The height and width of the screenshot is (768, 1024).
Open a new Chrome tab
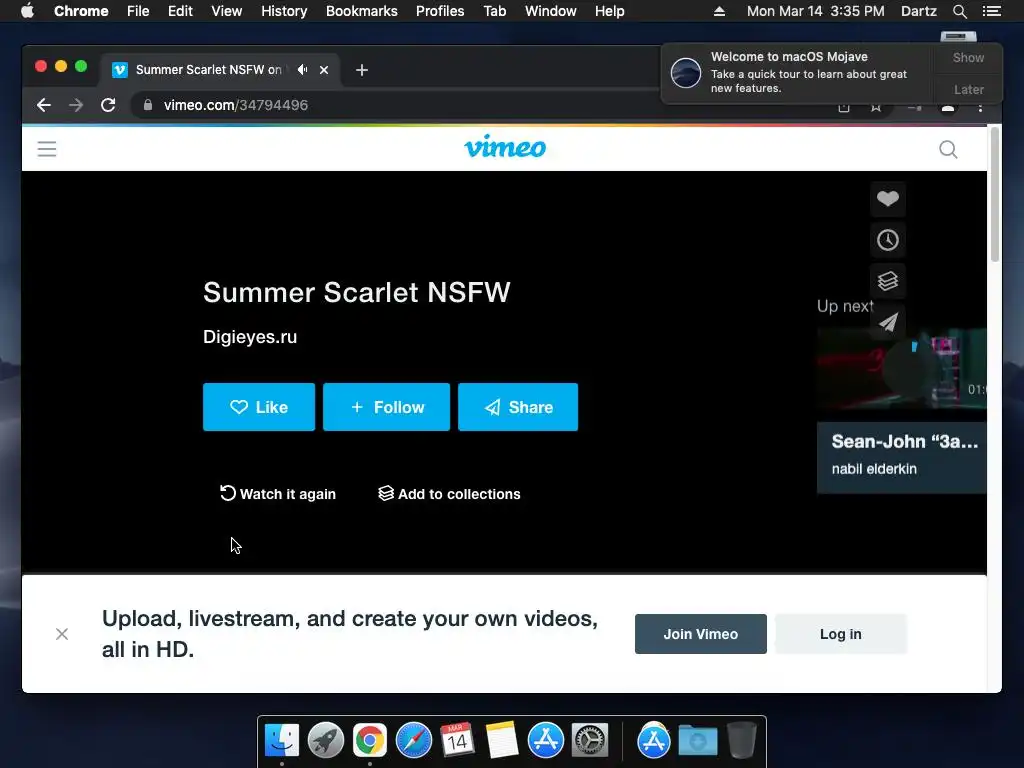pos(362,70)
